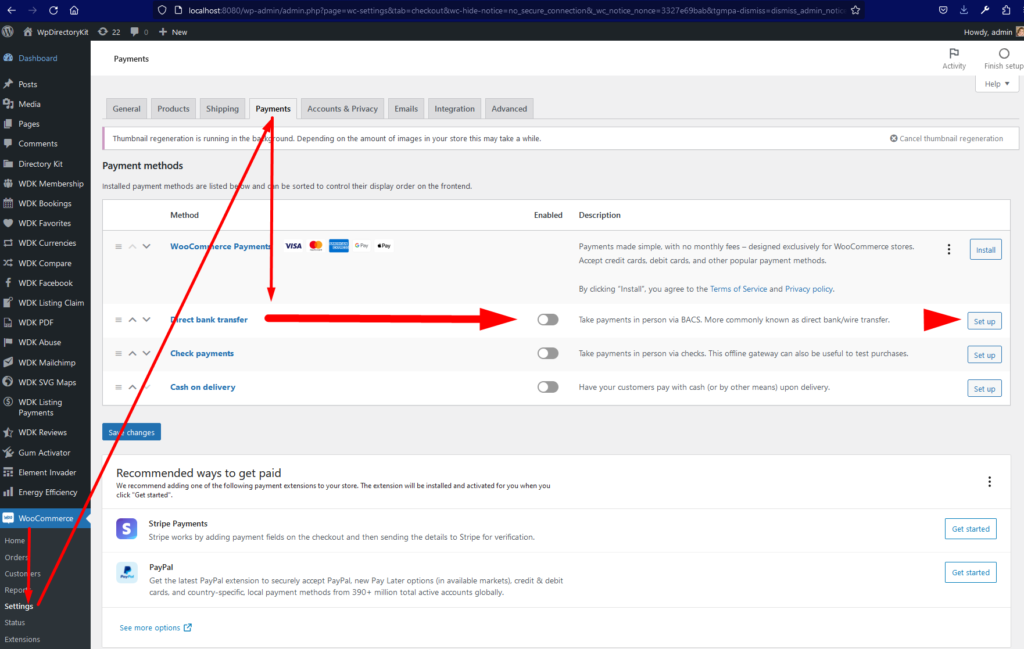1024x649 pixels.
Task: Move WooCommerce Payments down with chevron
Action: coord(146,246)
